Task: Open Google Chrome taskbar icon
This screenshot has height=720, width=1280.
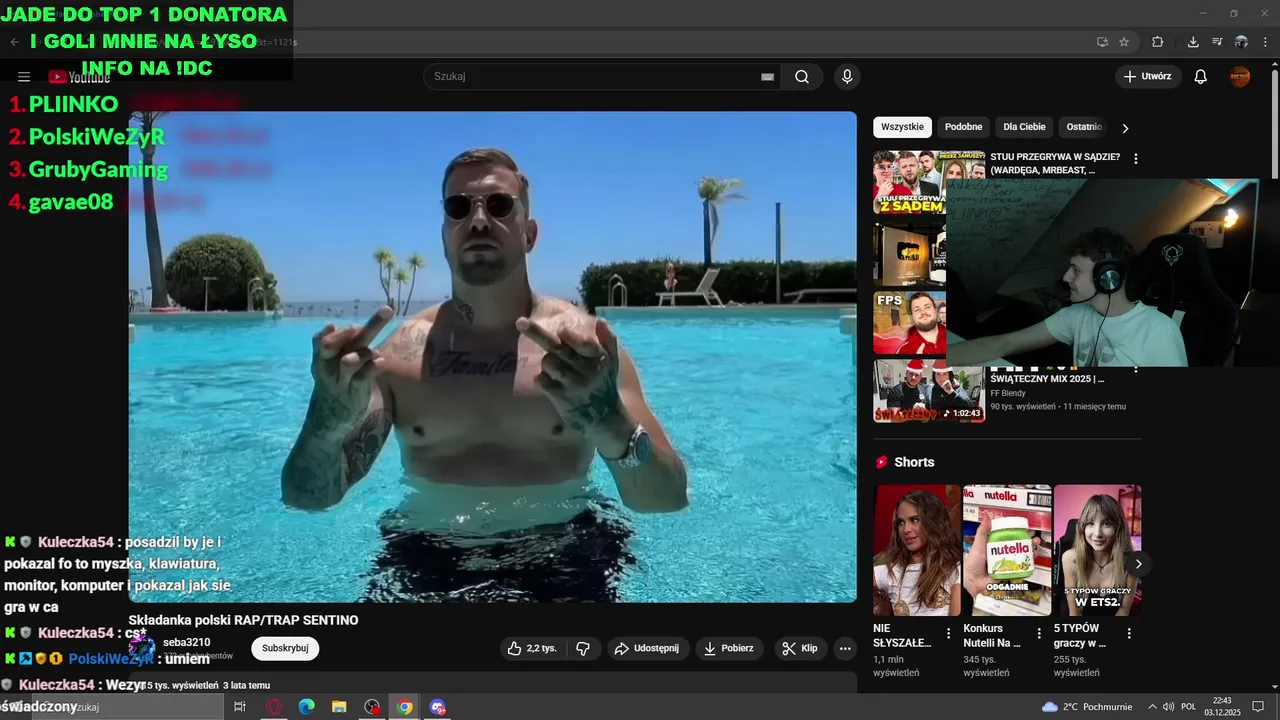Action: pos(405,707)
